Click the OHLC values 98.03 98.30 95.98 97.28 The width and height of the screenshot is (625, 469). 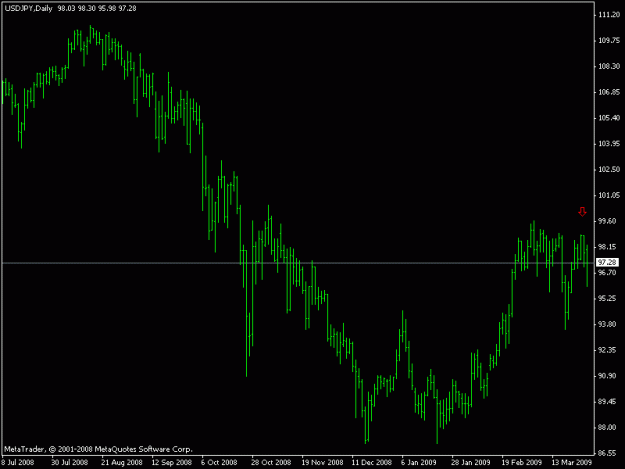(97, 8)
